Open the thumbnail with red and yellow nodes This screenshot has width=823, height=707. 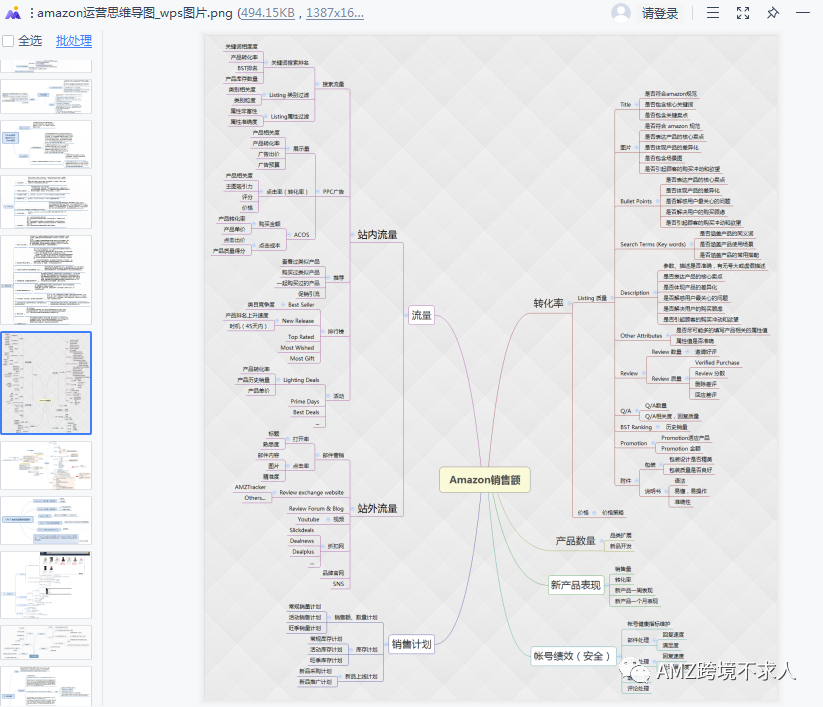click(x=46, y=465)
